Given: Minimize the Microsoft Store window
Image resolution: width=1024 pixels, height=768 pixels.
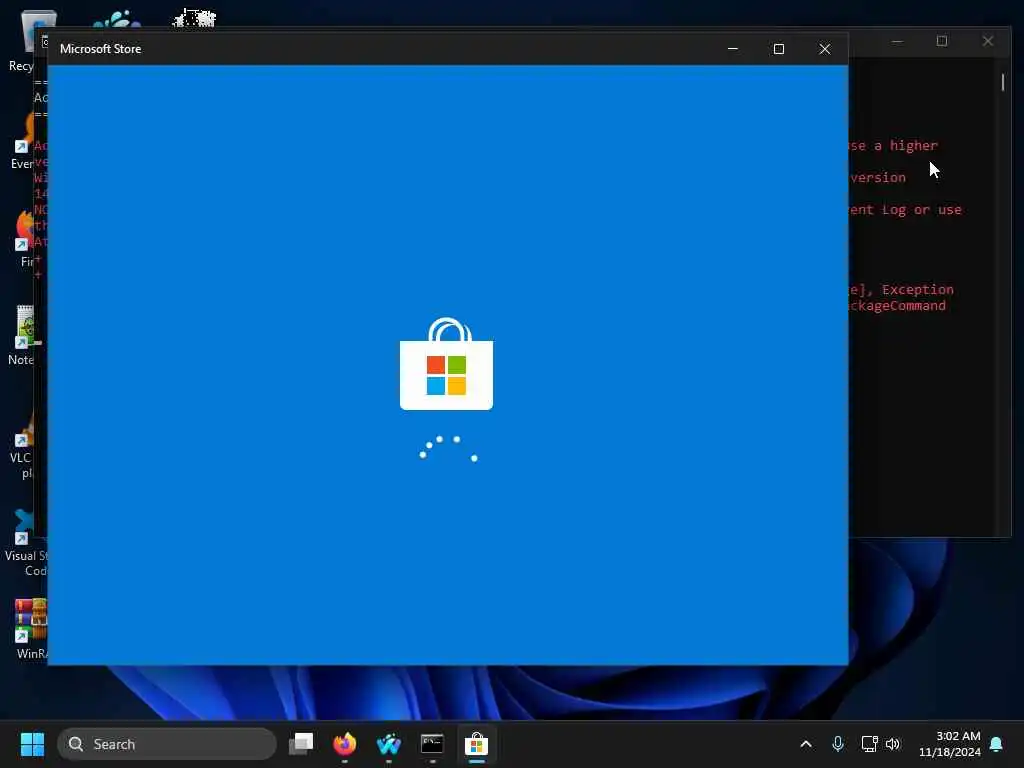Looking at the screenshot, I should (733, 49).
